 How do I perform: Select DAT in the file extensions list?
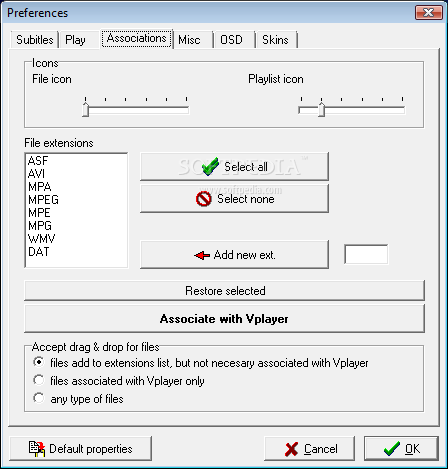pyautogui.click(x=76, y=252)
